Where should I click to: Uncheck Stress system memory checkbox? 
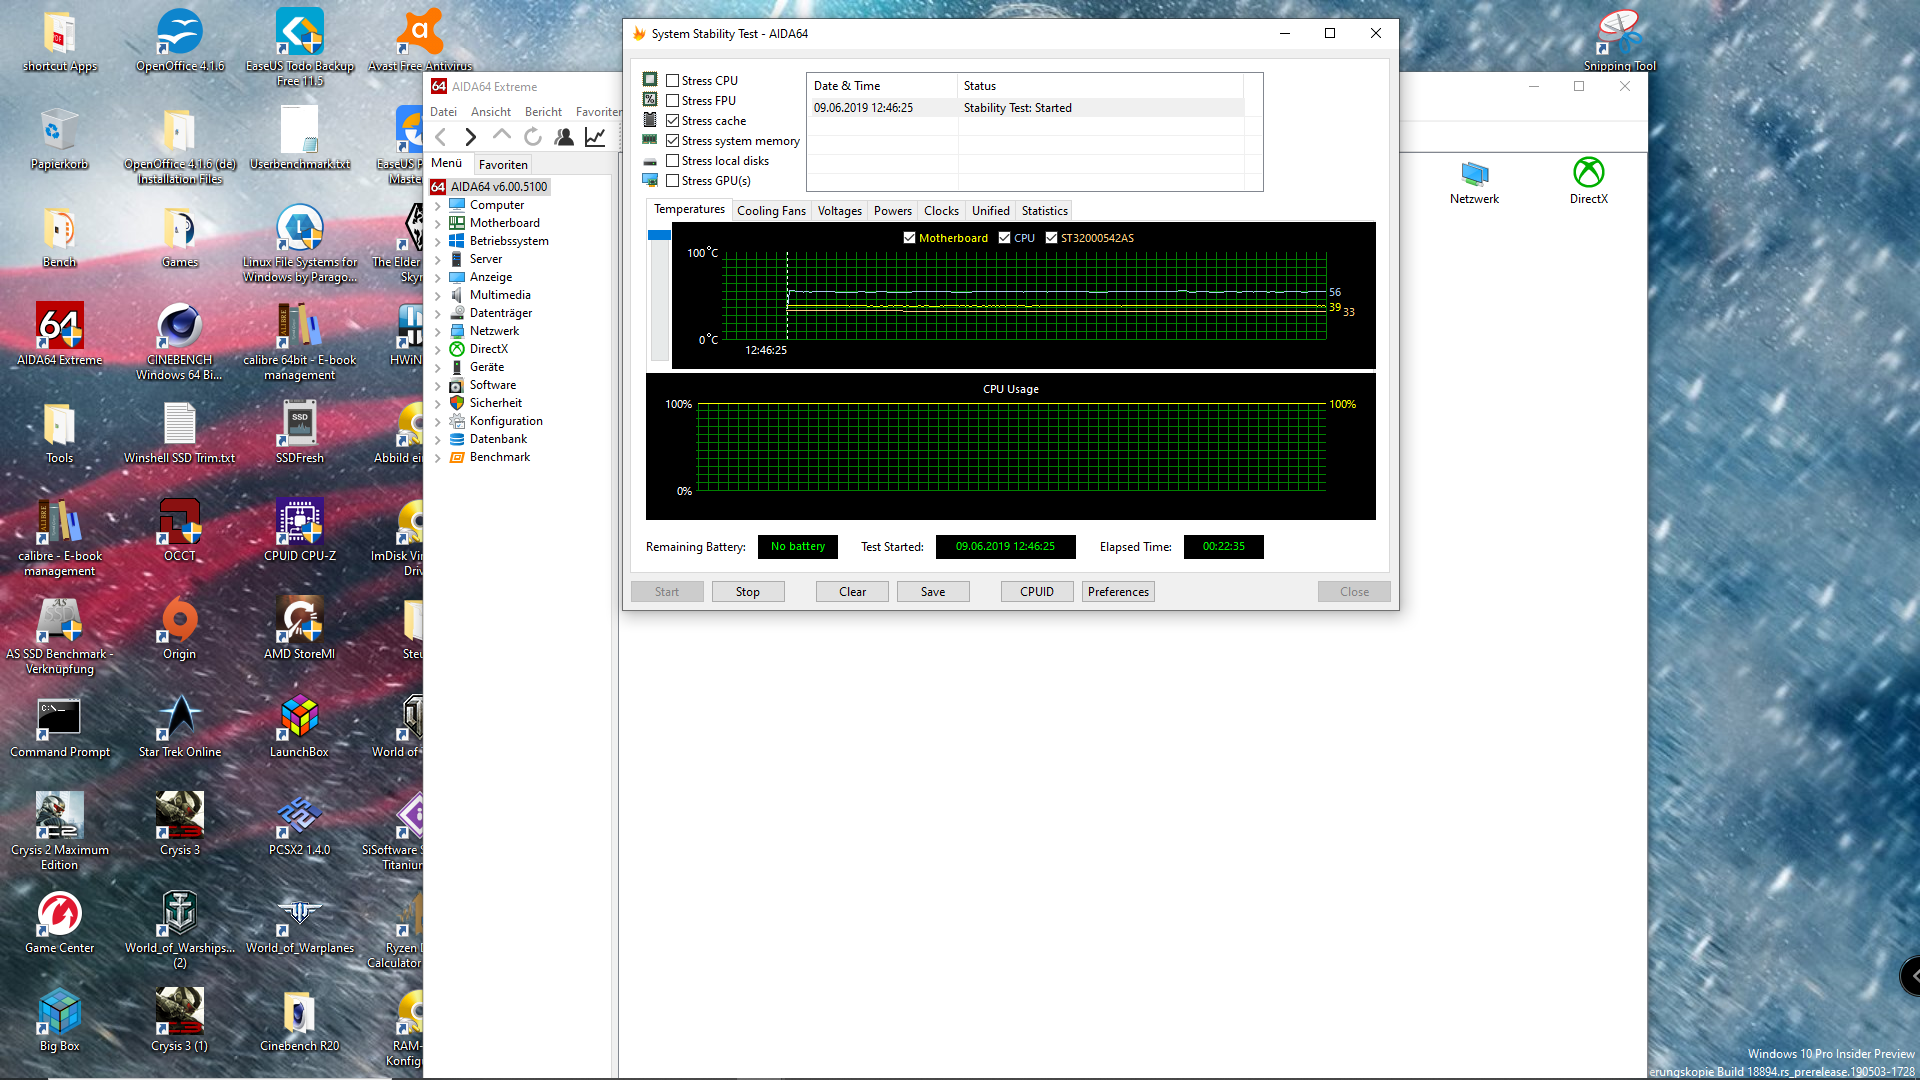click(x=673, y=141)
